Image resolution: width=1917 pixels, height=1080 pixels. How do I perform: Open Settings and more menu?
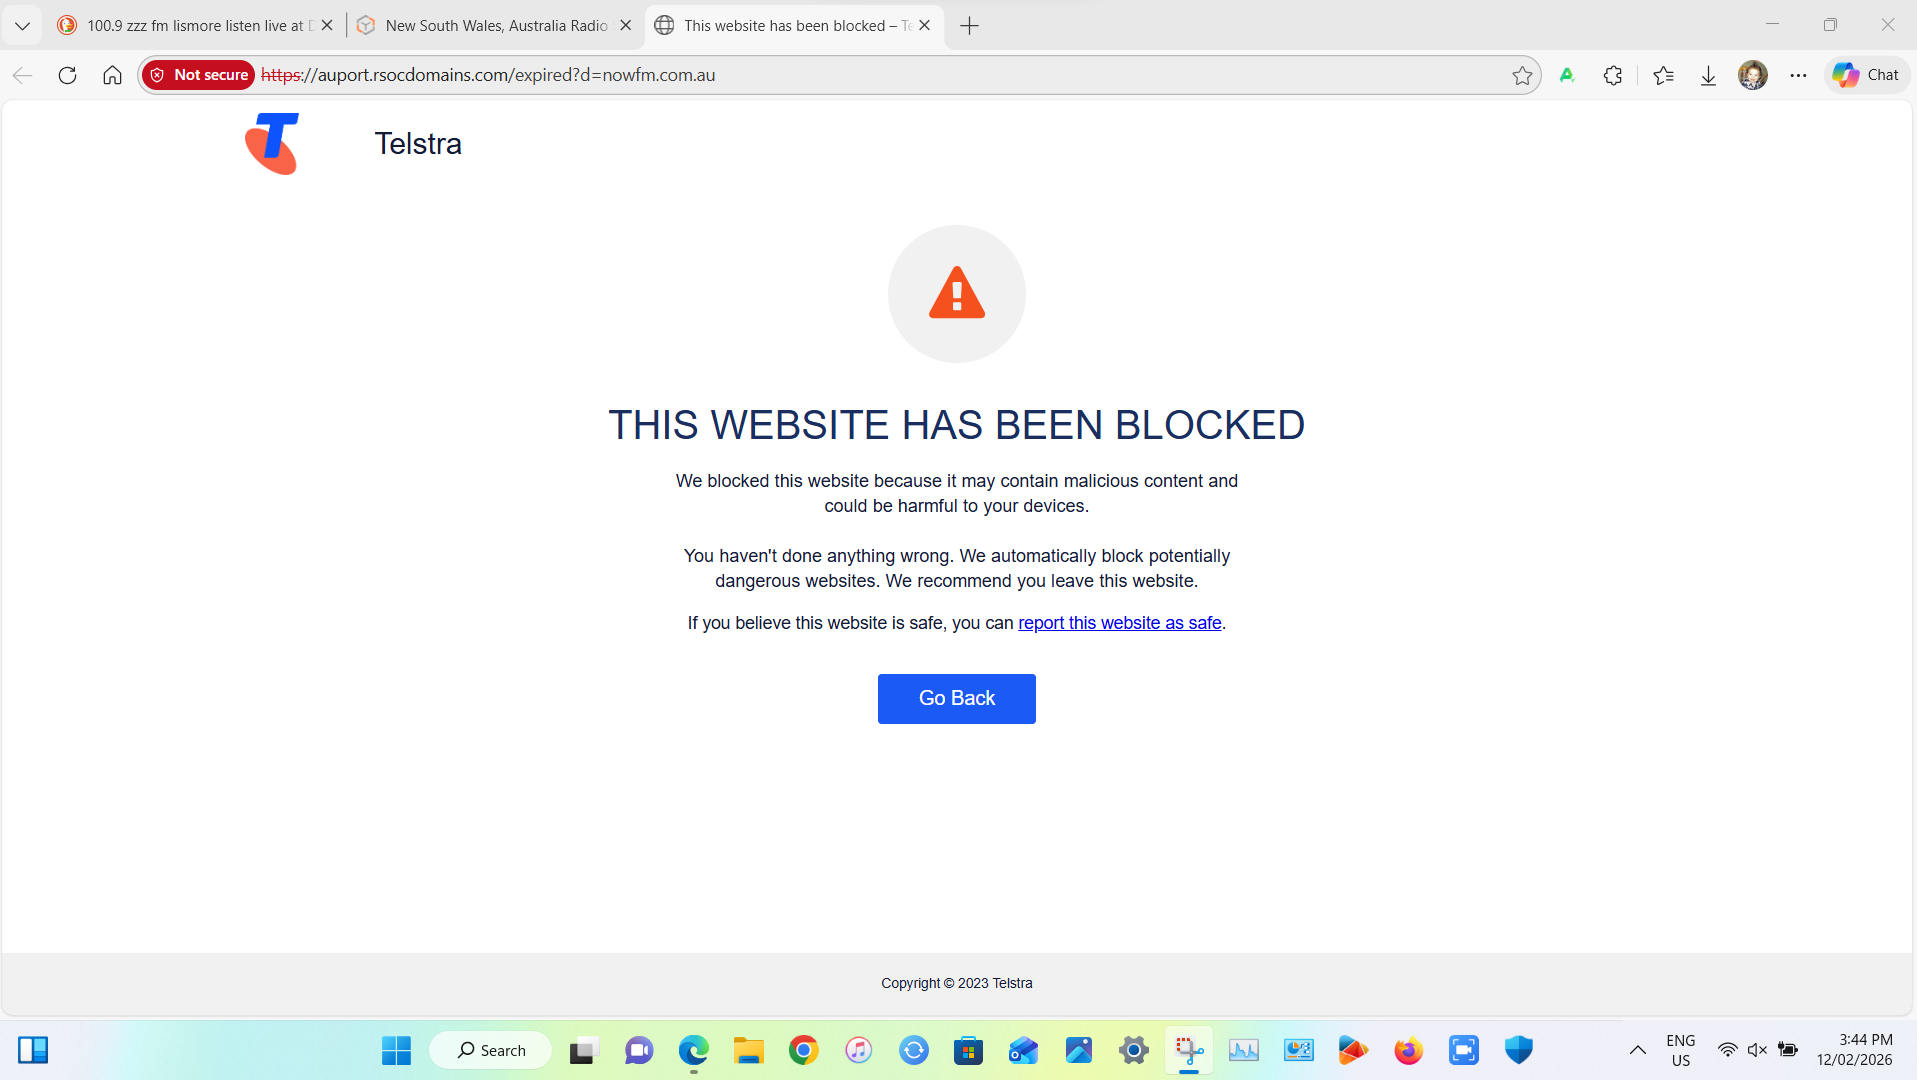tap(1798, 75)
